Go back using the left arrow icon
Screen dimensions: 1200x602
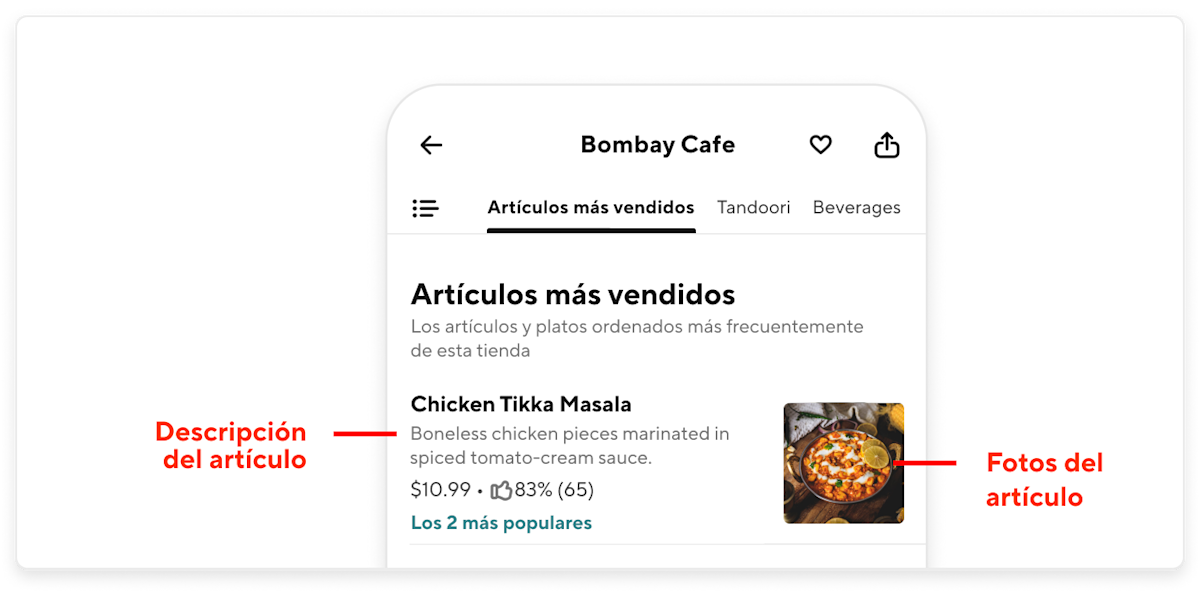point(431,146)
